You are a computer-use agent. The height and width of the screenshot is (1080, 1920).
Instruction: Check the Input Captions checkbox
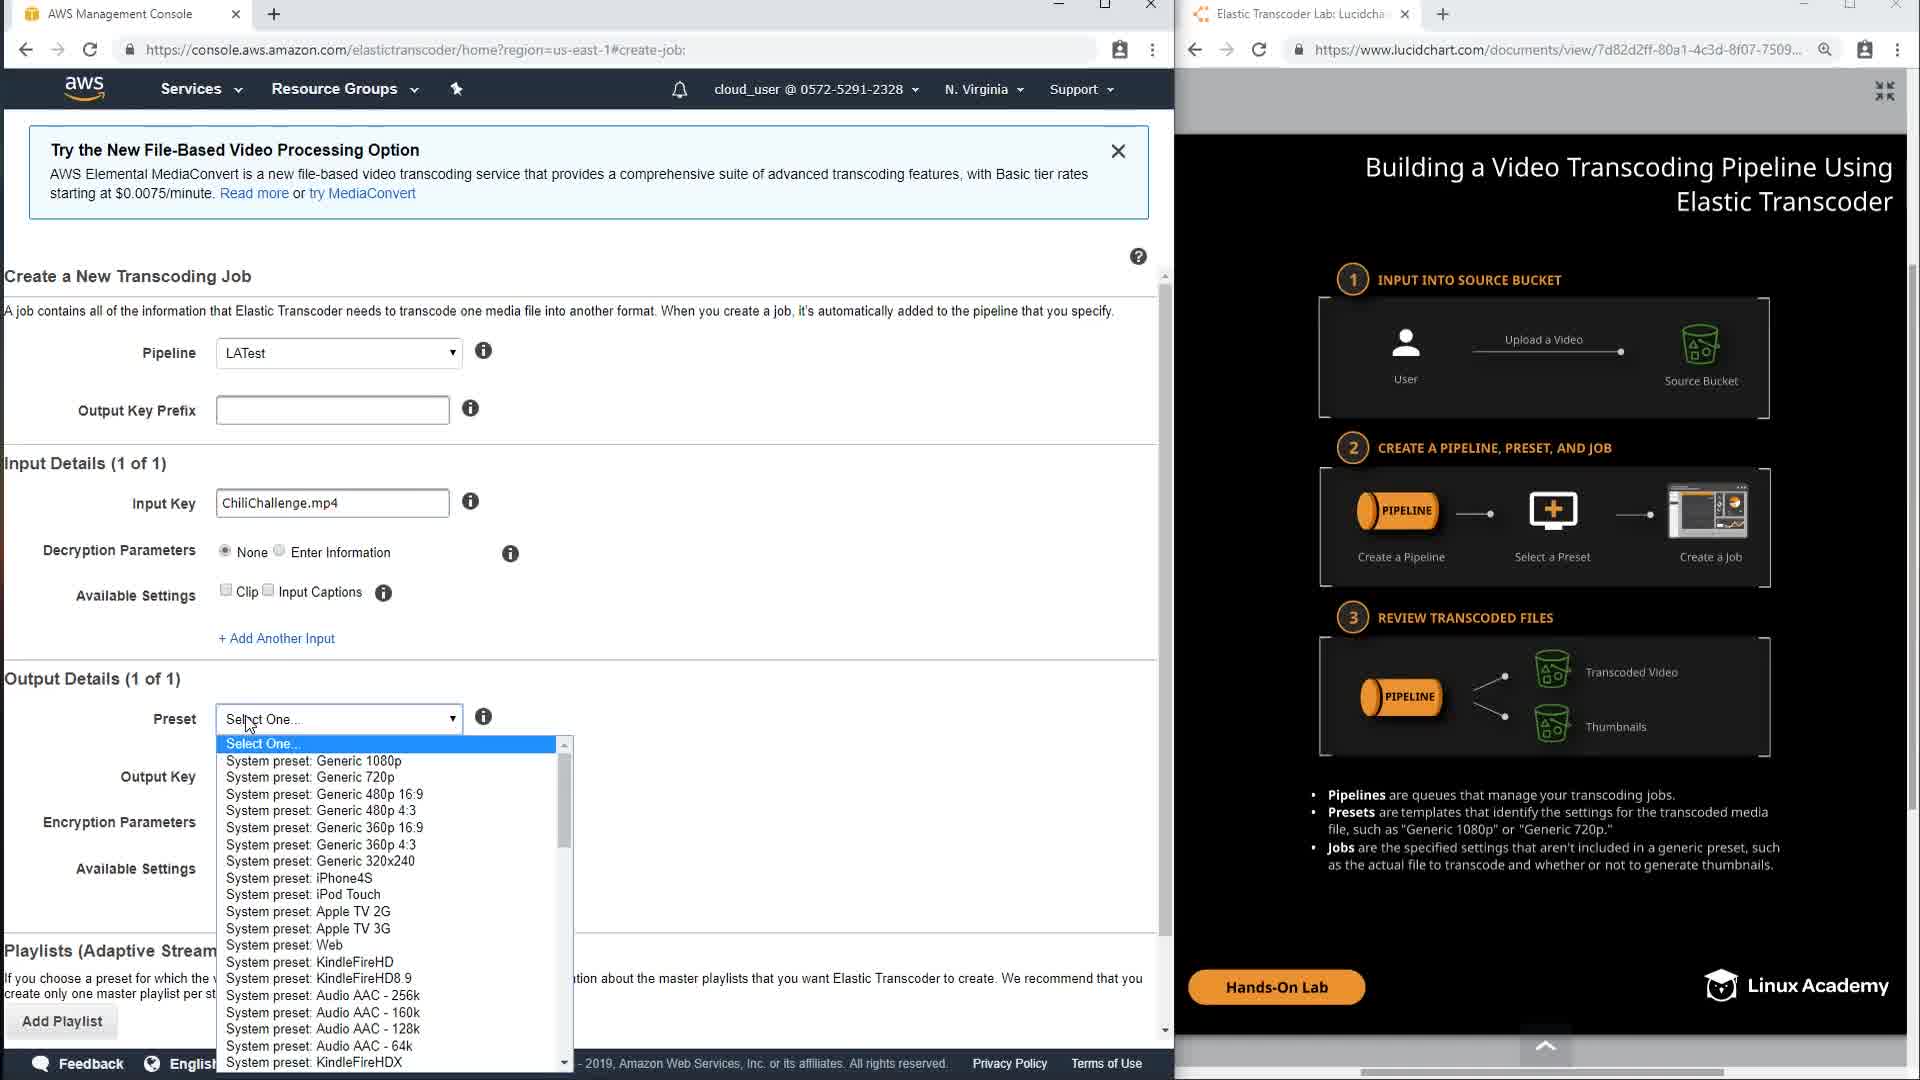(x=268, y=590)
